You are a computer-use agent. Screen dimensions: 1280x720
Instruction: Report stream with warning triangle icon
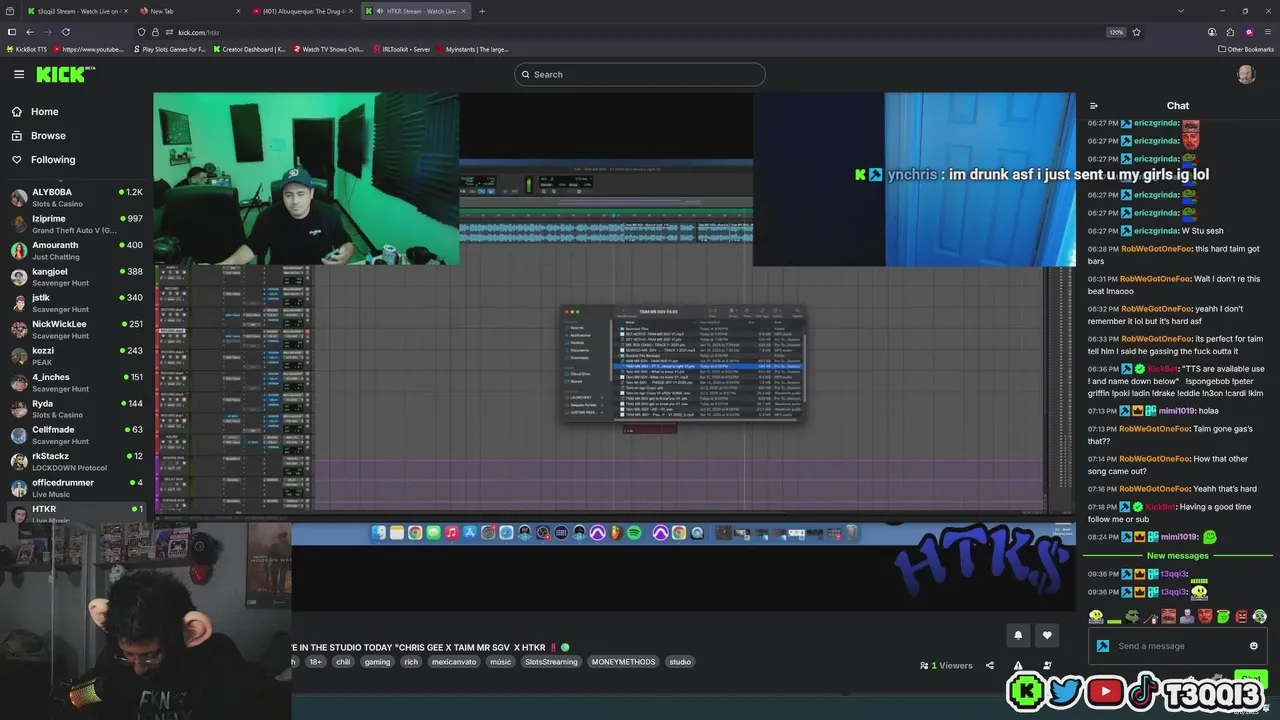1018,665
